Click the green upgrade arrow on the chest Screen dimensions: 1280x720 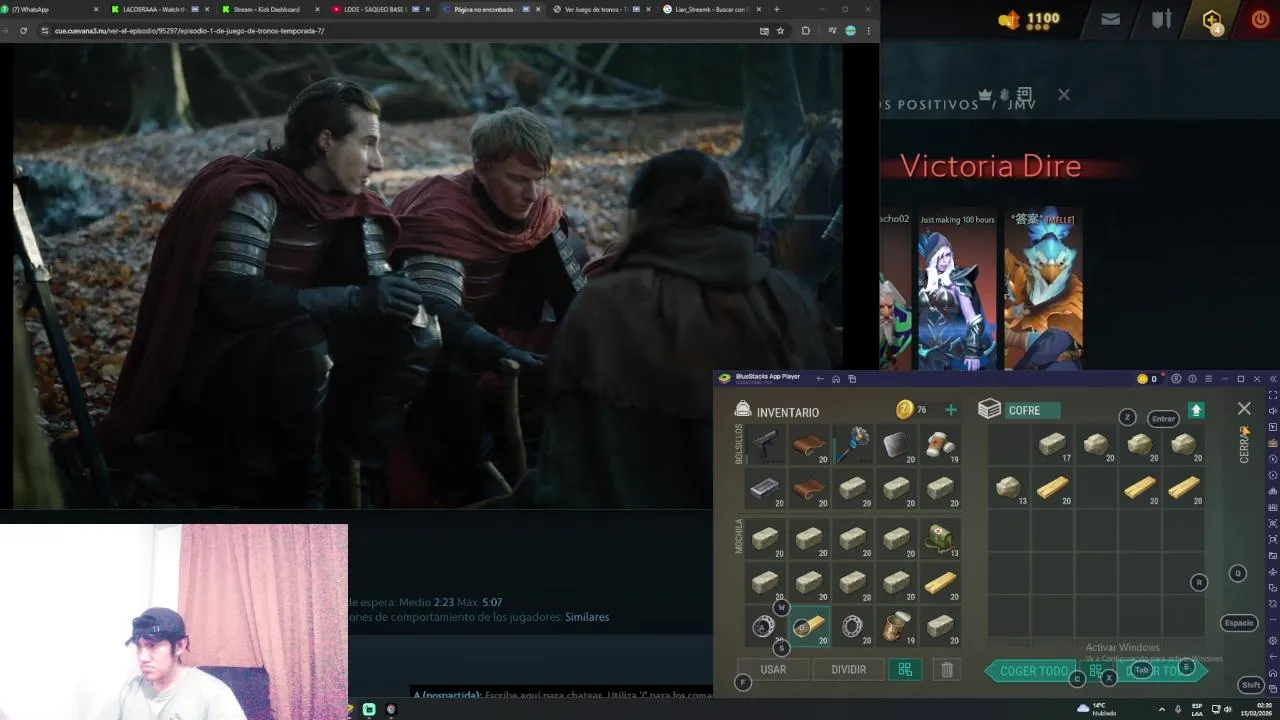tap(1196, 410)
